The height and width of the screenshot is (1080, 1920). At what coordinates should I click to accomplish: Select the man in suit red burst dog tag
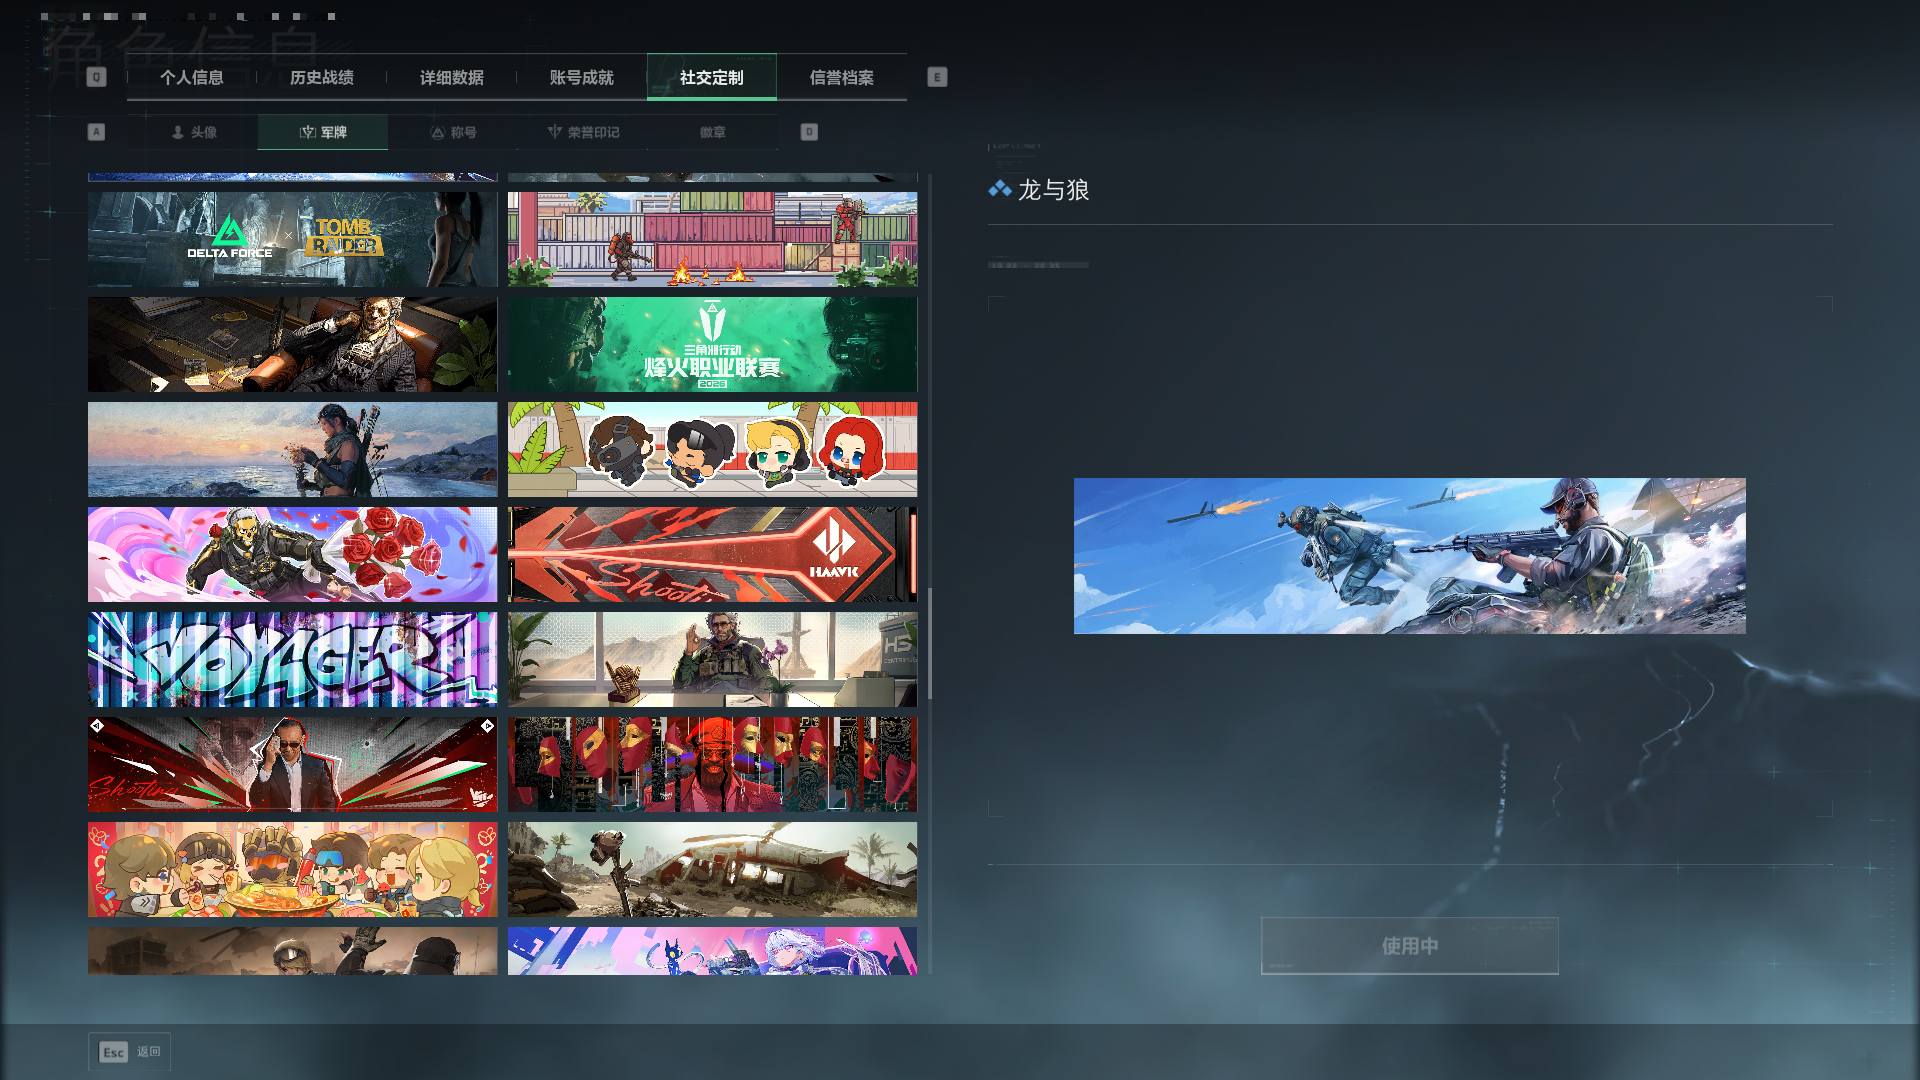click(x=292, y=764)
